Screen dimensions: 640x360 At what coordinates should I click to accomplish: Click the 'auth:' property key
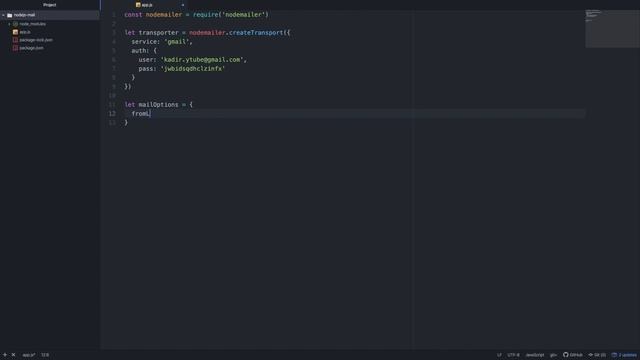point(140,51)
